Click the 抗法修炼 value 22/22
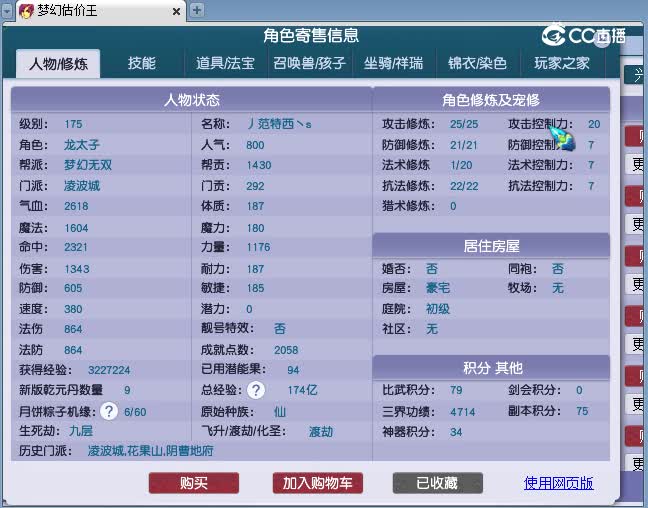Viewport: 648px width, 508px height. tap(464, 186)
